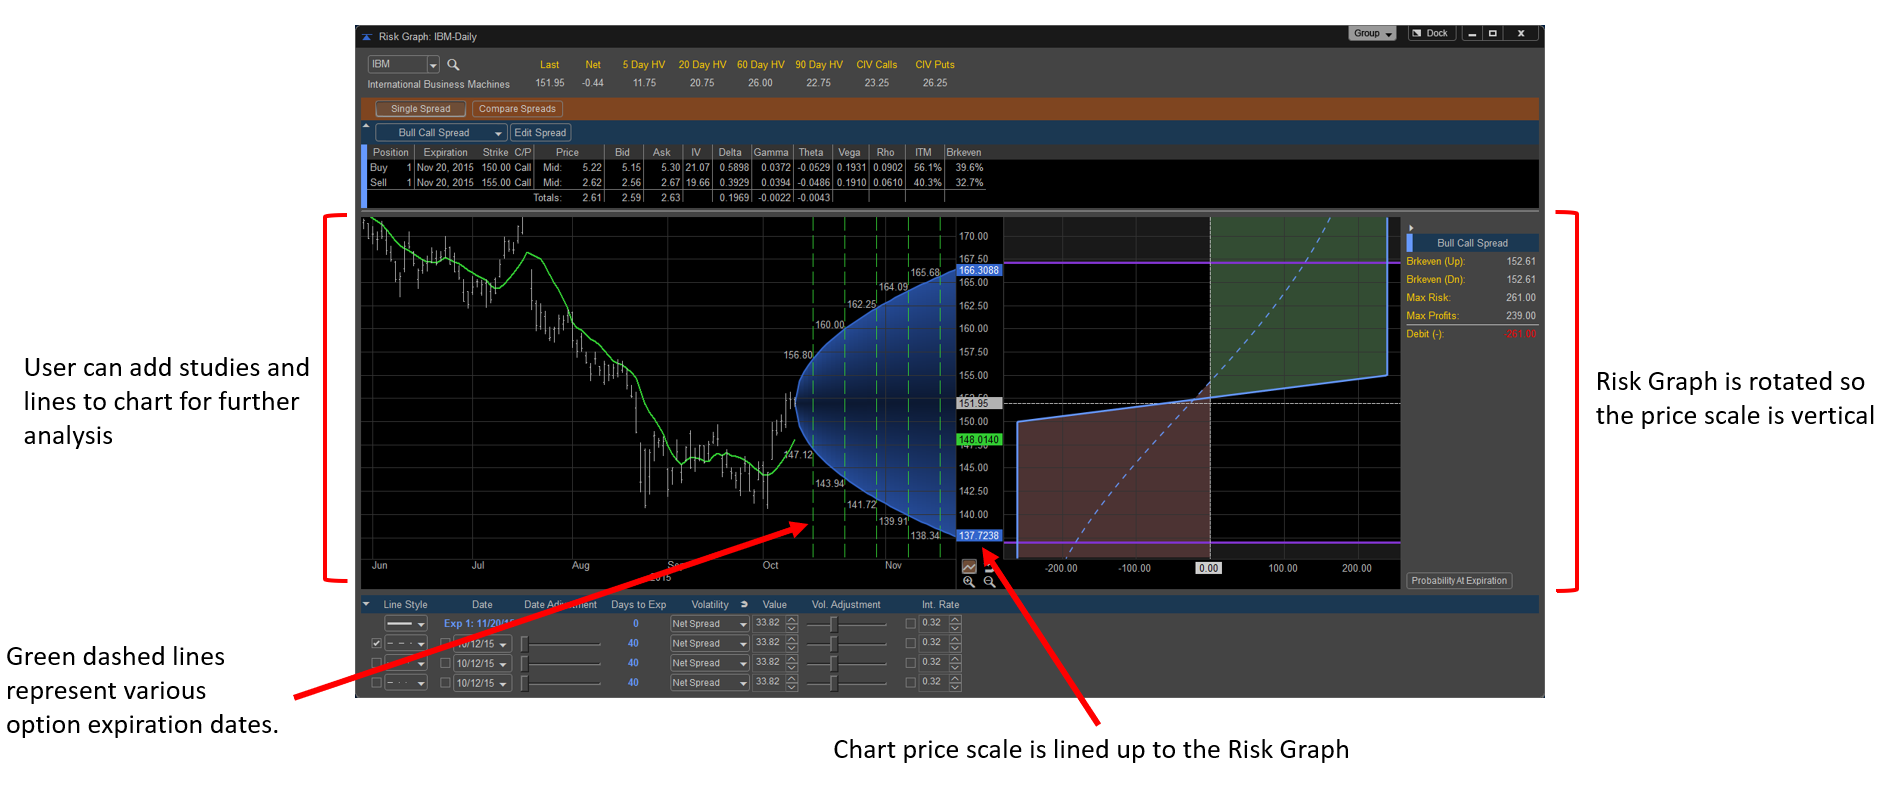The height and width of the screenshot is (794, 1882).
Task: Zoom in on the risk graph
Action: (x=968, y=582)
